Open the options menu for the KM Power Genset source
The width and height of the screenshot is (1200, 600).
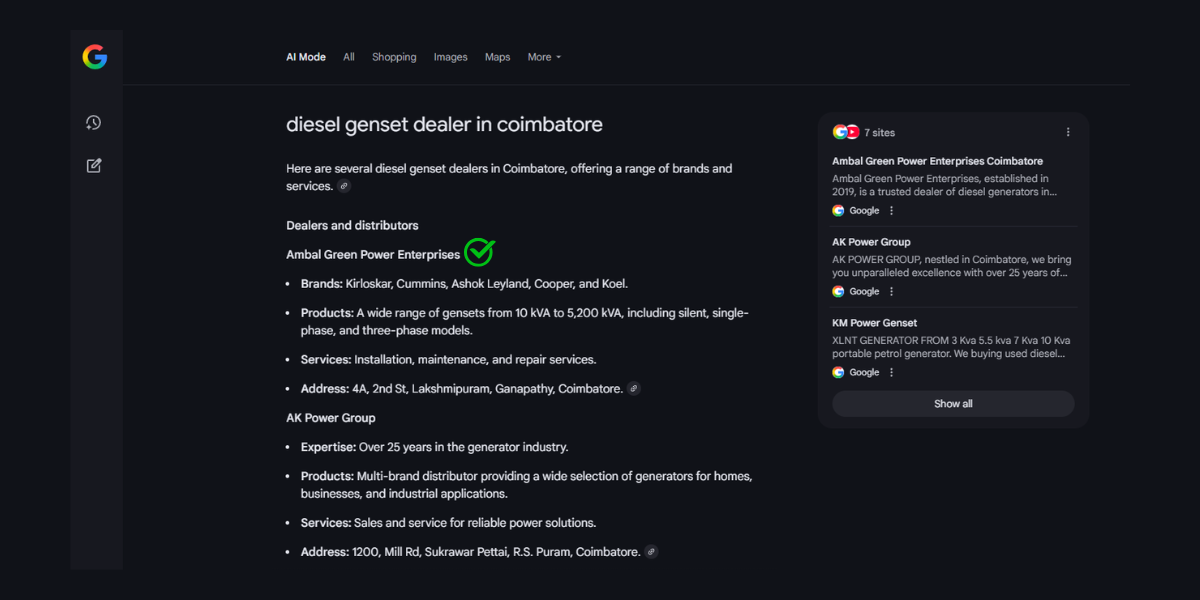coord(892,373)
